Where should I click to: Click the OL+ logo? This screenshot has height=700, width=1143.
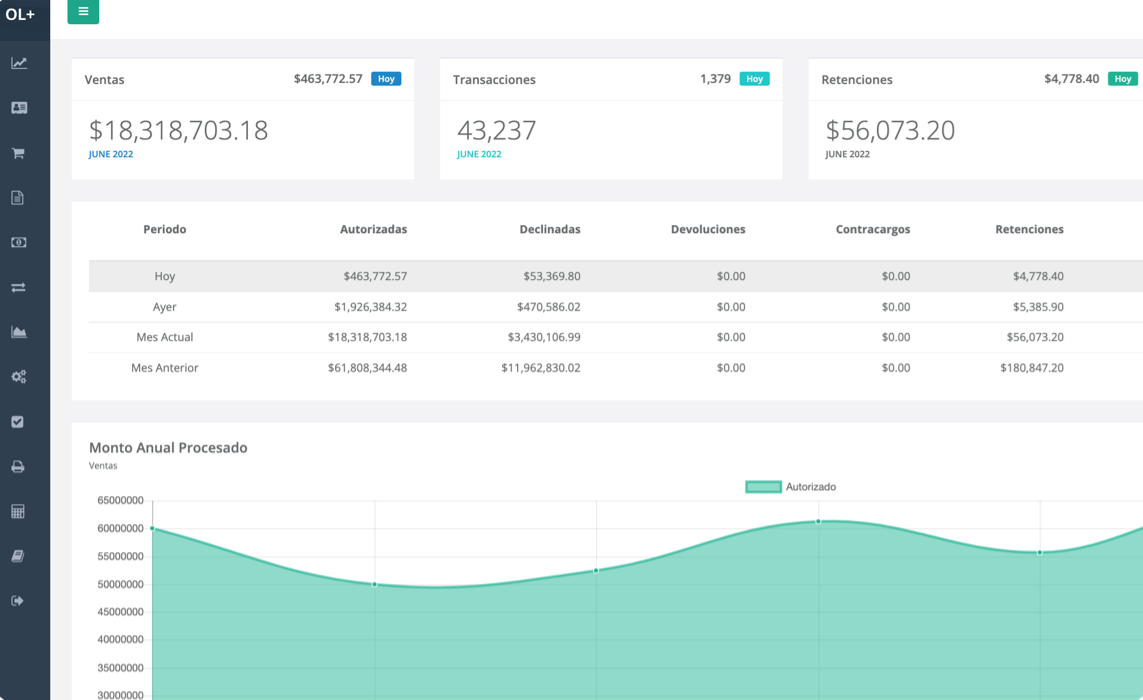tap(20, 14)
